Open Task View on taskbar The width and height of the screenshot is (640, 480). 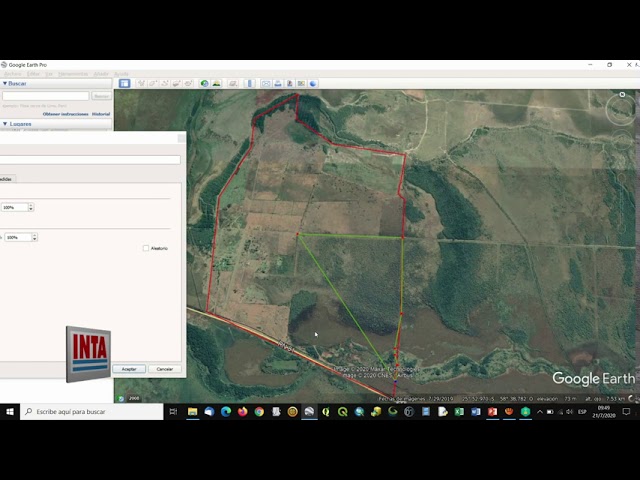pyautogui.click(x=173, y=412)
